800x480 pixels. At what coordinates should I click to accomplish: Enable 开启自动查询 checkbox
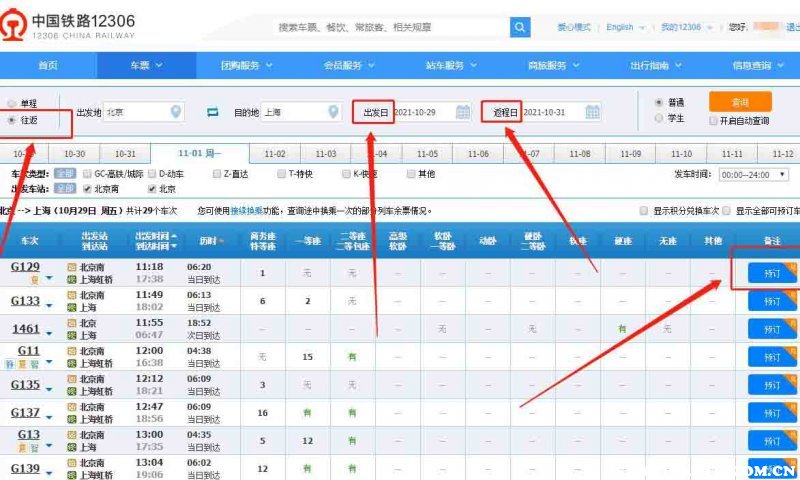click(713, 121)
